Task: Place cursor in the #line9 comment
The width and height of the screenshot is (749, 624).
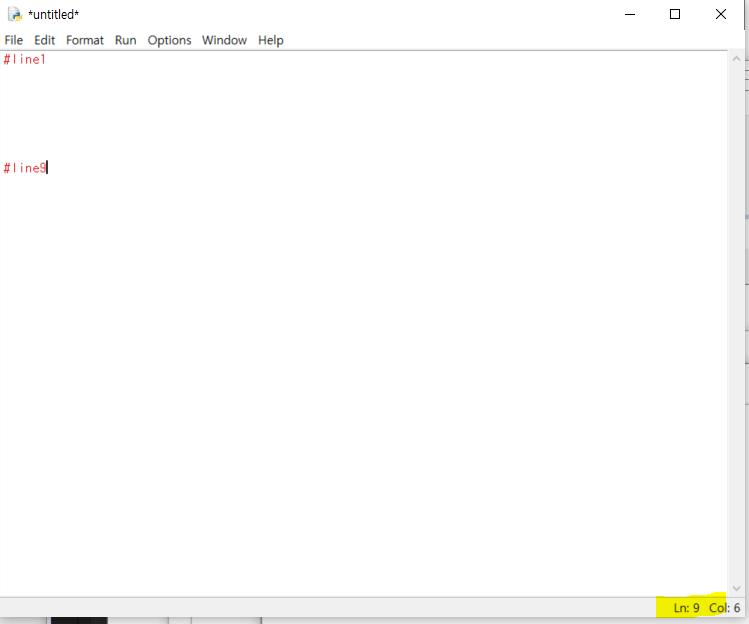Action: point(25,168)
